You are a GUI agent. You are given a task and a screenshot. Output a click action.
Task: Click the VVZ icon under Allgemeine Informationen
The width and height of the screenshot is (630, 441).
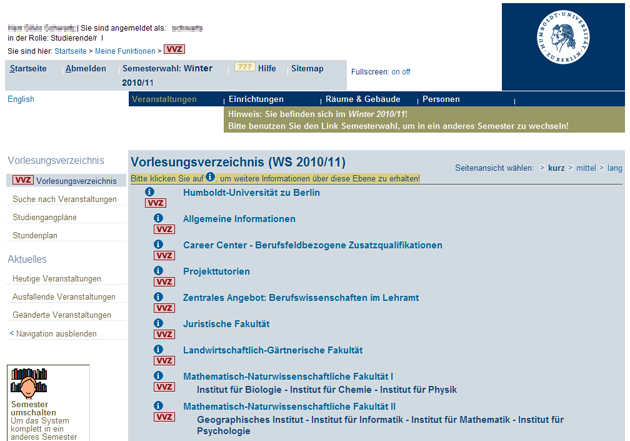pyautogui.click(x=163, y=230)
